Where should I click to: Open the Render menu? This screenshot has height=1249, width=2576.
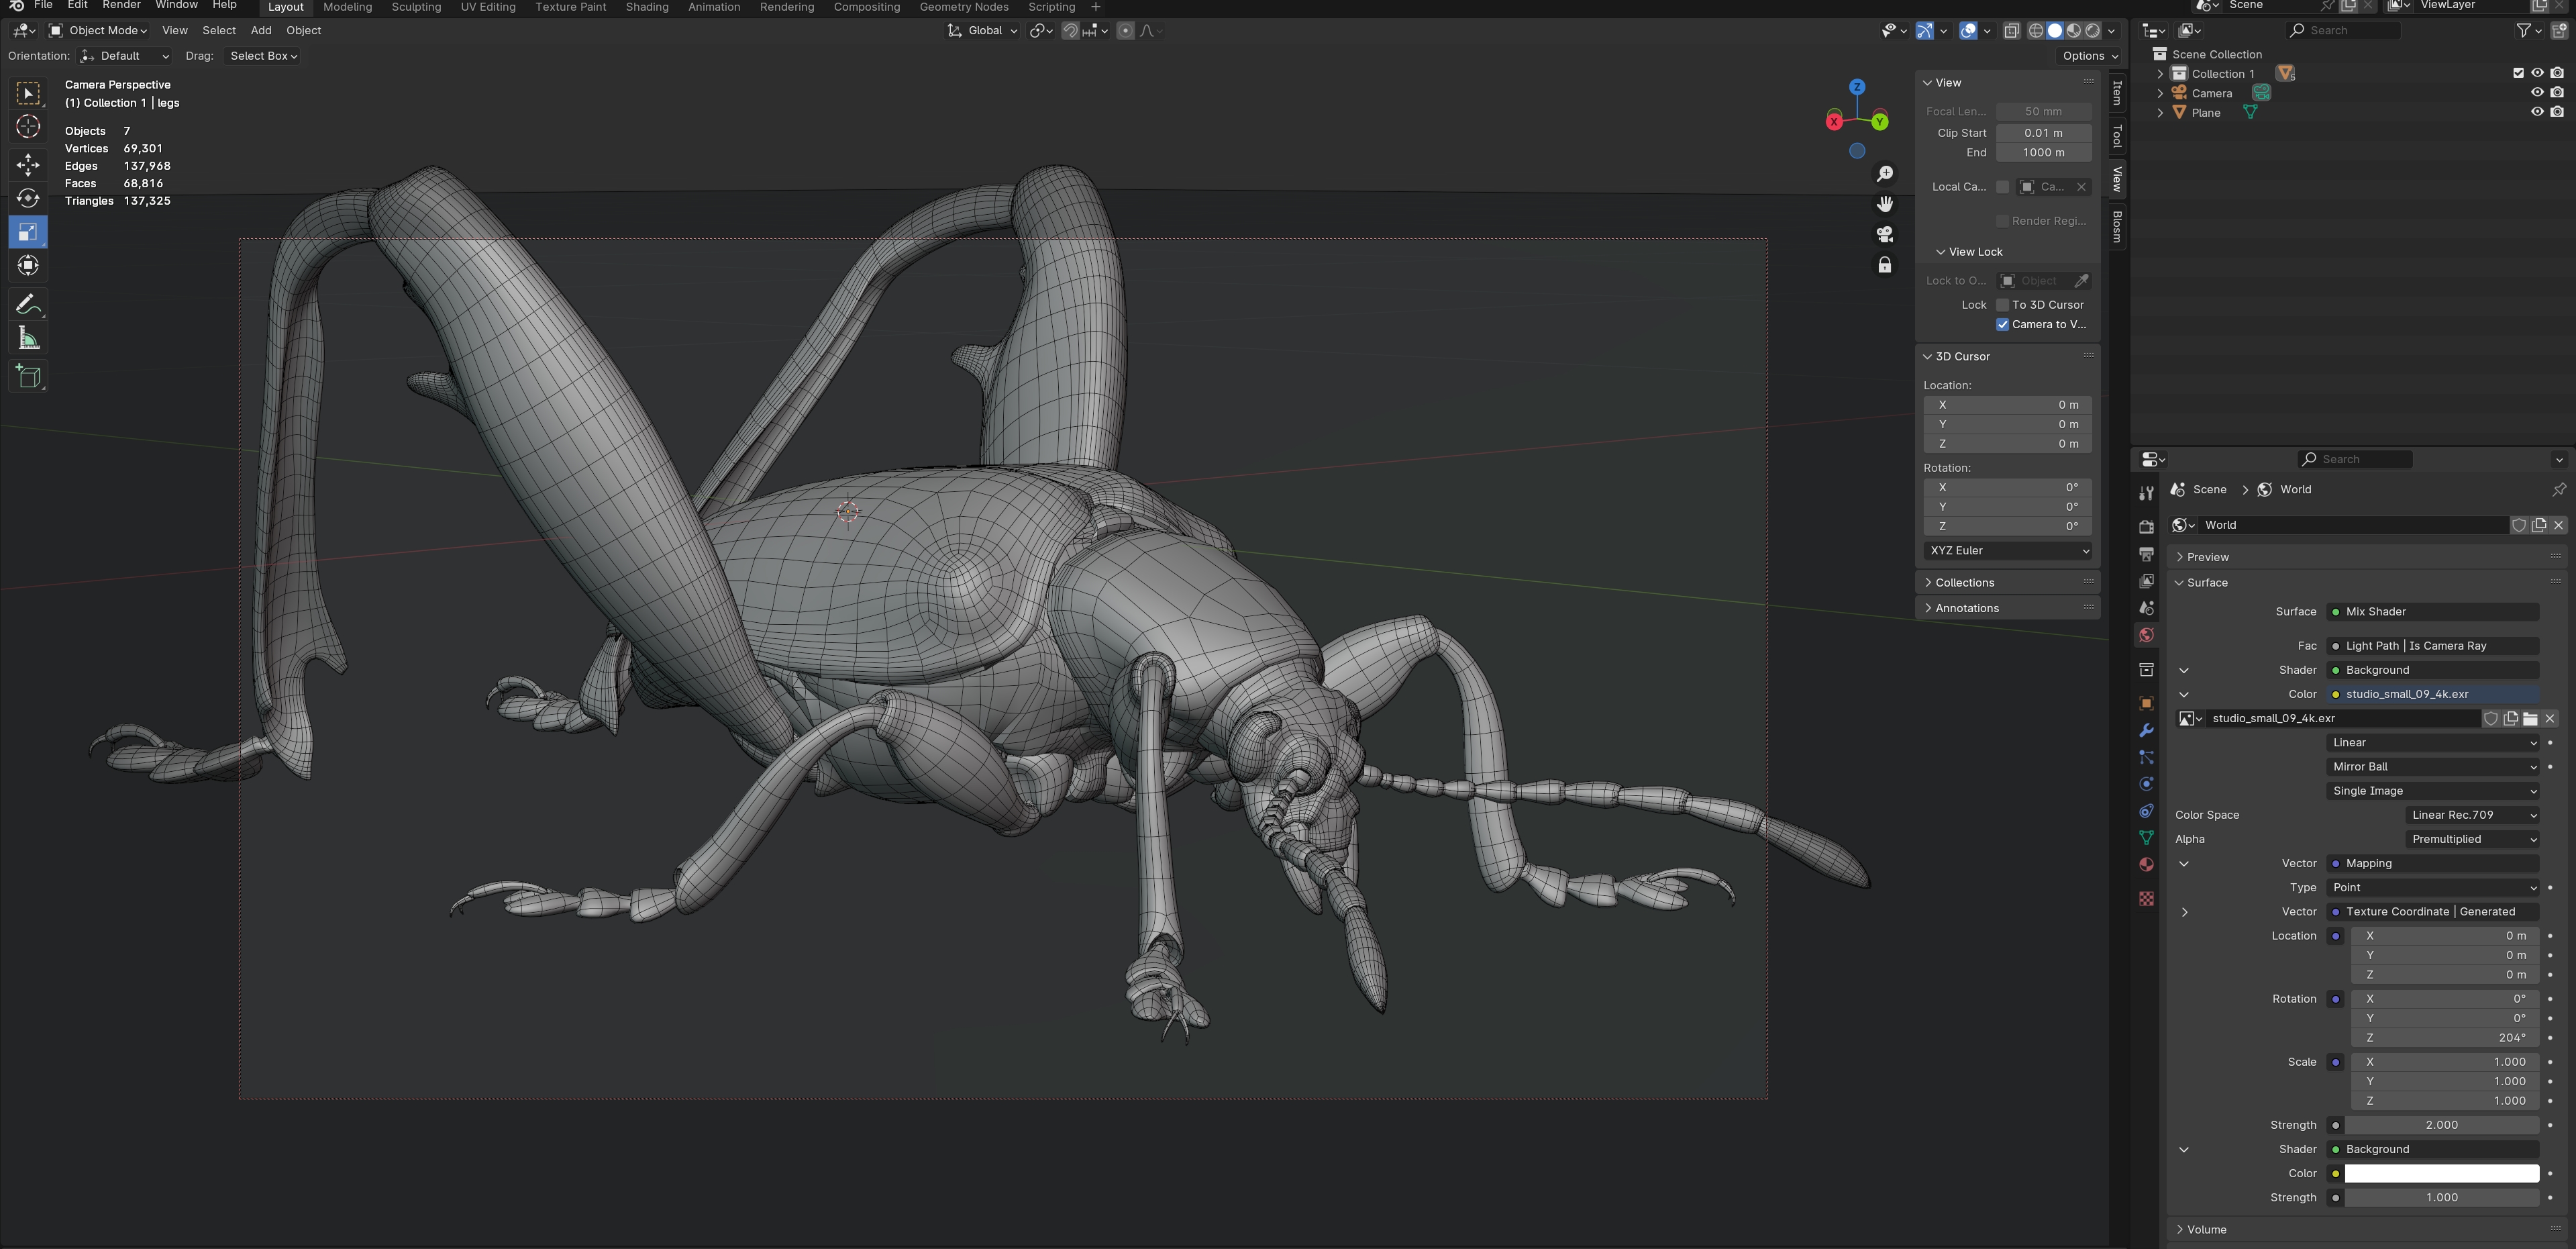click(x=121, y=6)
